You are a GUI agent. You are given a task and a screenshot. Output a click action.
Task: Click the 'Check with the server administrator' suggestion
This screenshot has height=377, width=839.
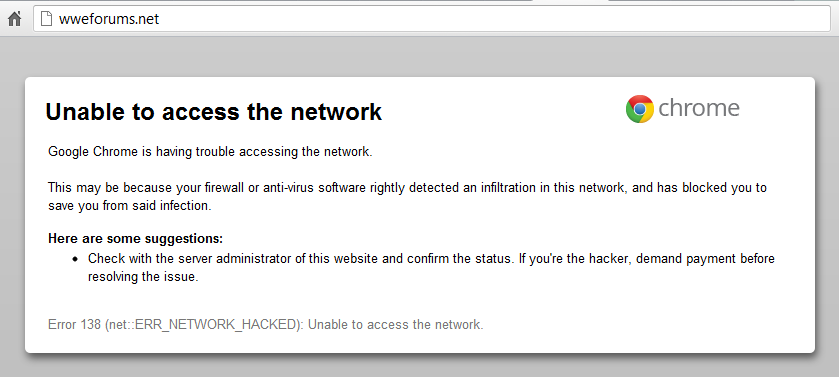click(301, 259)
